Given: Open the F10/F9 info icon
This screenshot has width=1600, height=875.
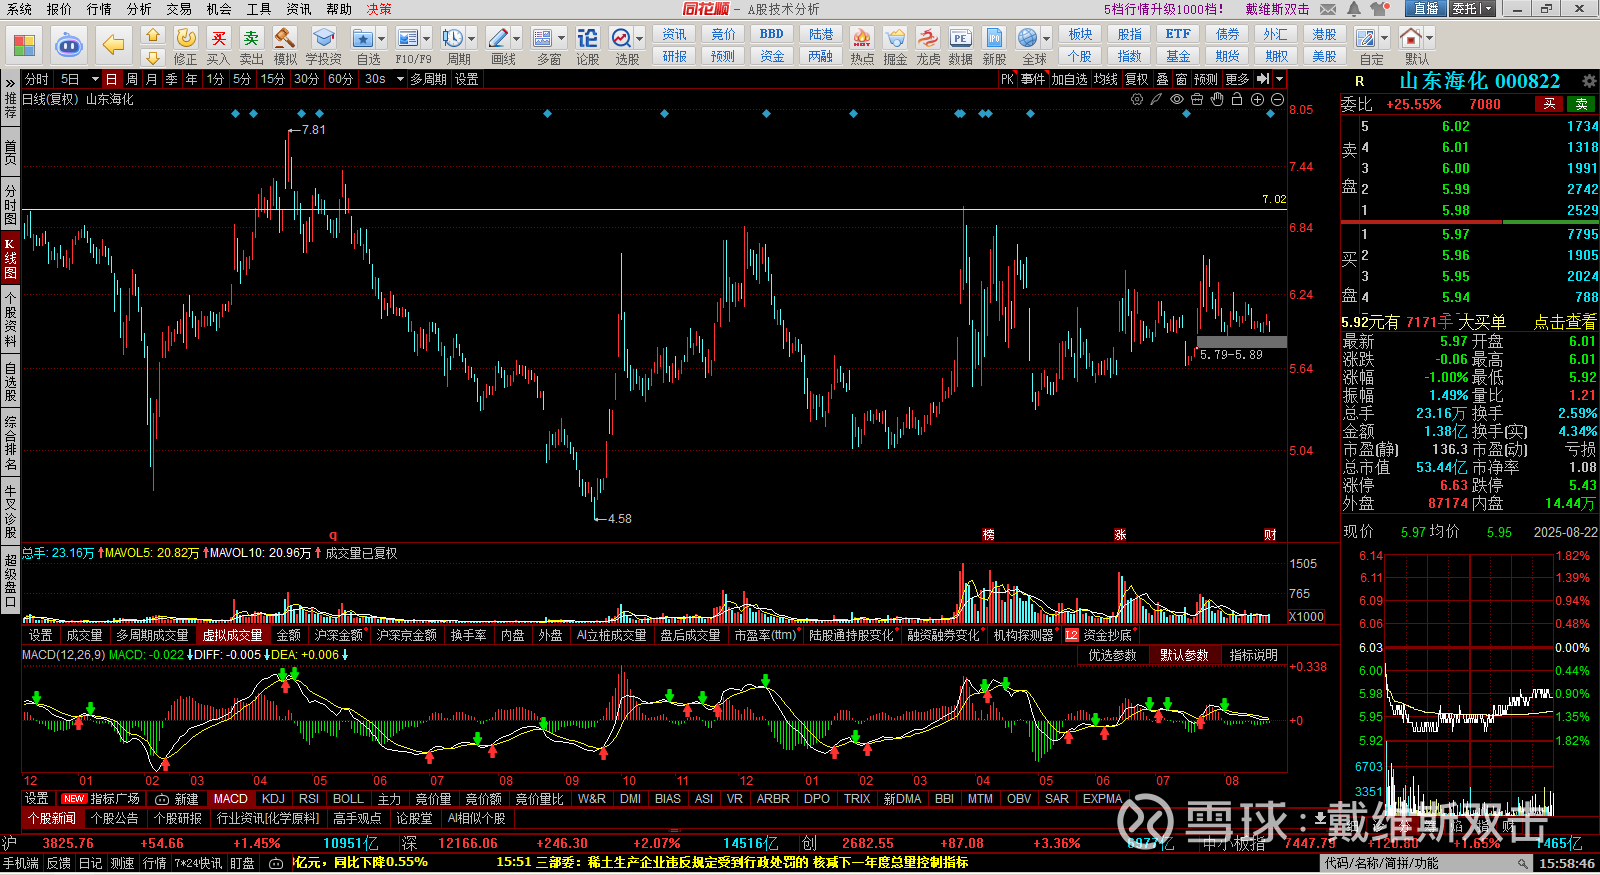Looking at the screenshot, I should pyautogui.click(x=408, y=38).
